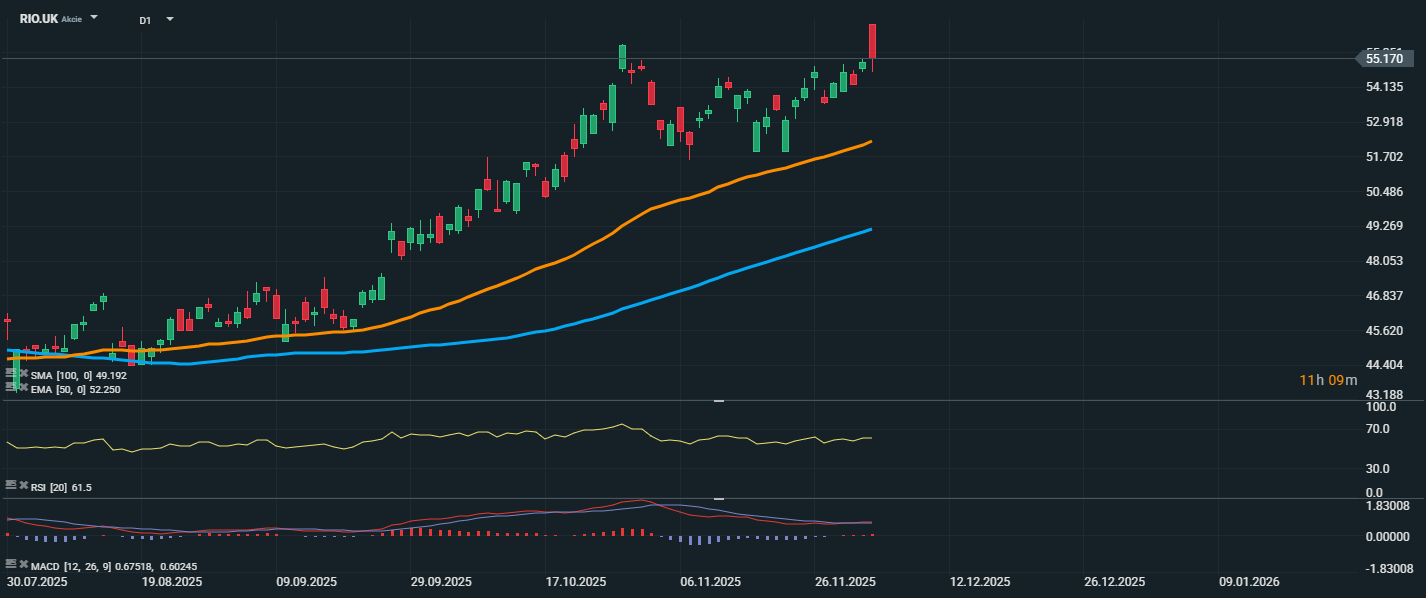1426x598 pixels.
Task: Remove the MACD indicator
Action: tap(23, 564)
